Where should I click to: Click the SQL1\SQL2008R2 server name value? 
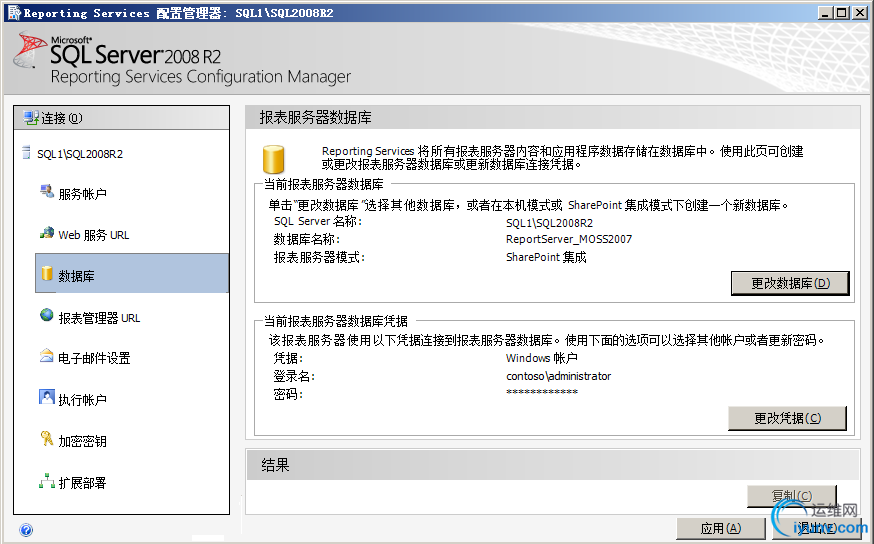pos(550,223)
